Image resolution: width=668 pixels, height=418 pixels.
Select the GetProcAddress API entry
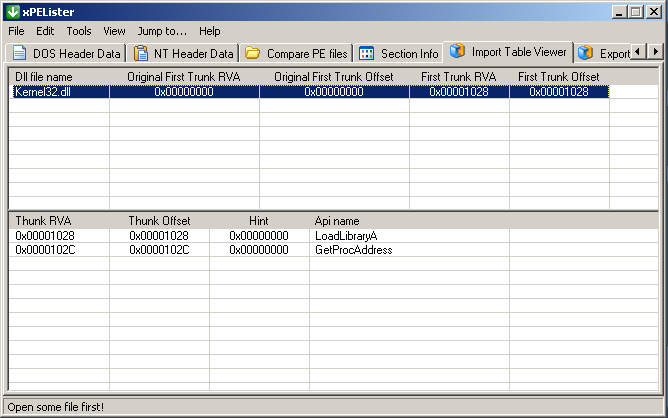click(353, 250)
